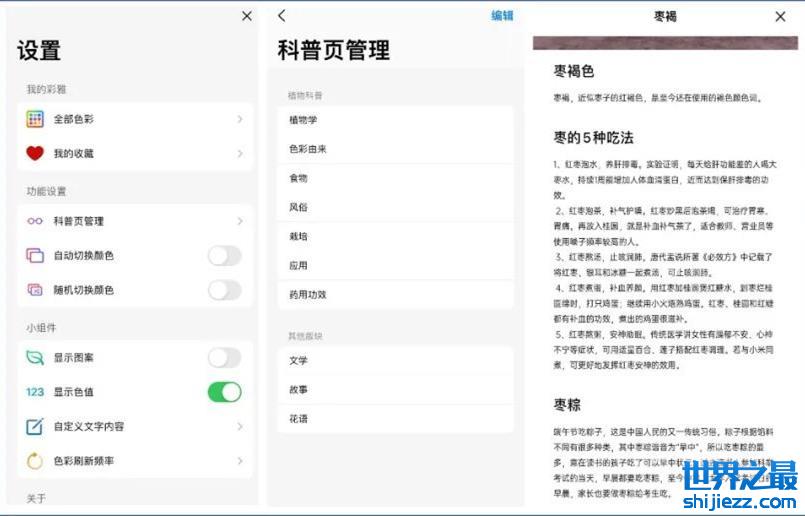Click the 科普页管理 glasses icon

coord(35,221)
